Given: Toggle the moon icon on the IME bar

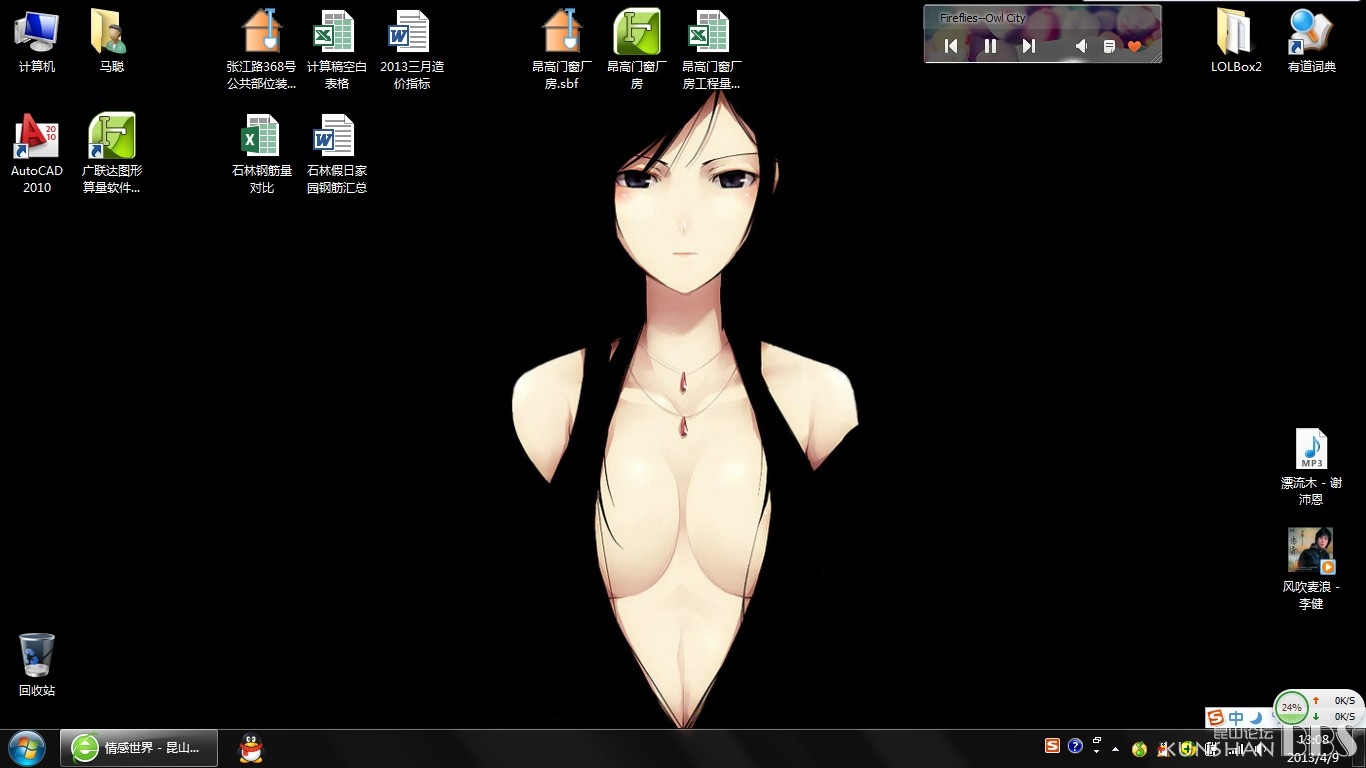Looking at the screenshot, I should click(1256, 718).
